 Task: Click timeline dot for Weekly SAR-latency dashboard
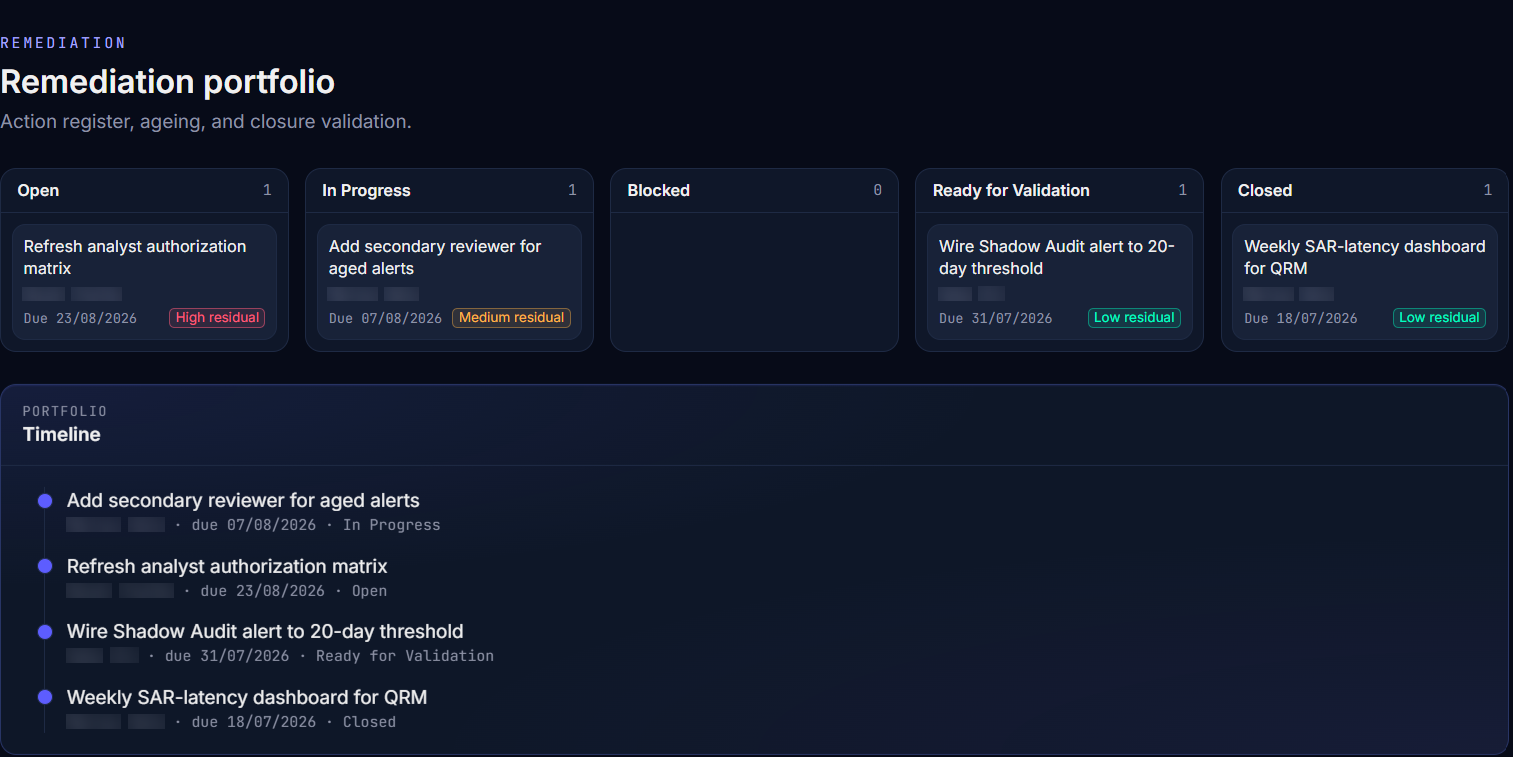pyautogui.click(x=45, y=697)
